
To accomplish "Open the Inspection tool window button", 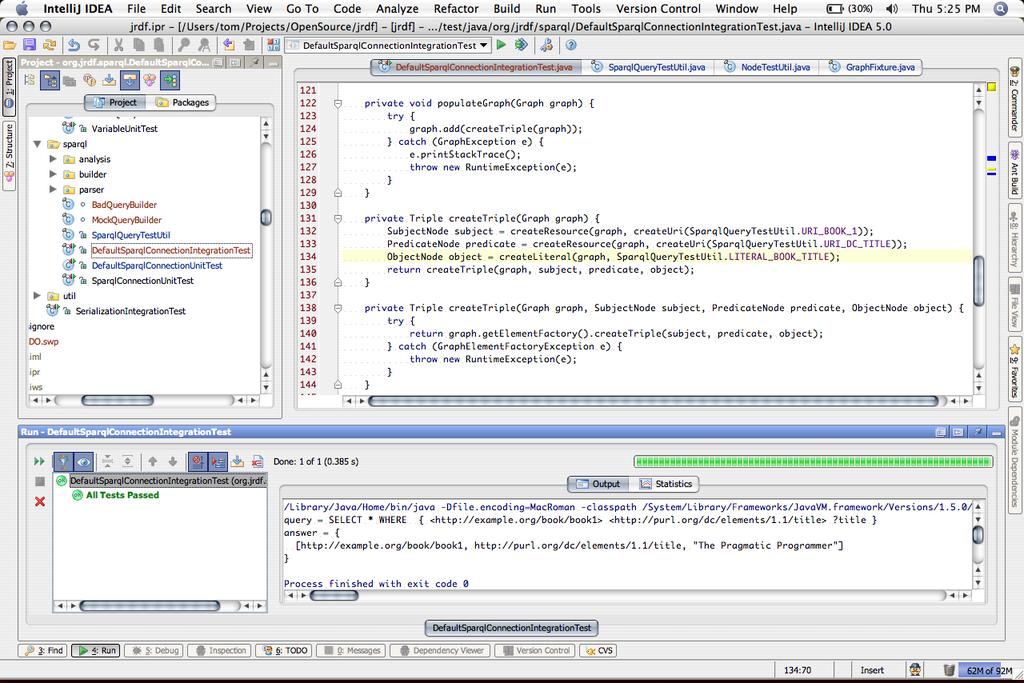I will (221, 650).
